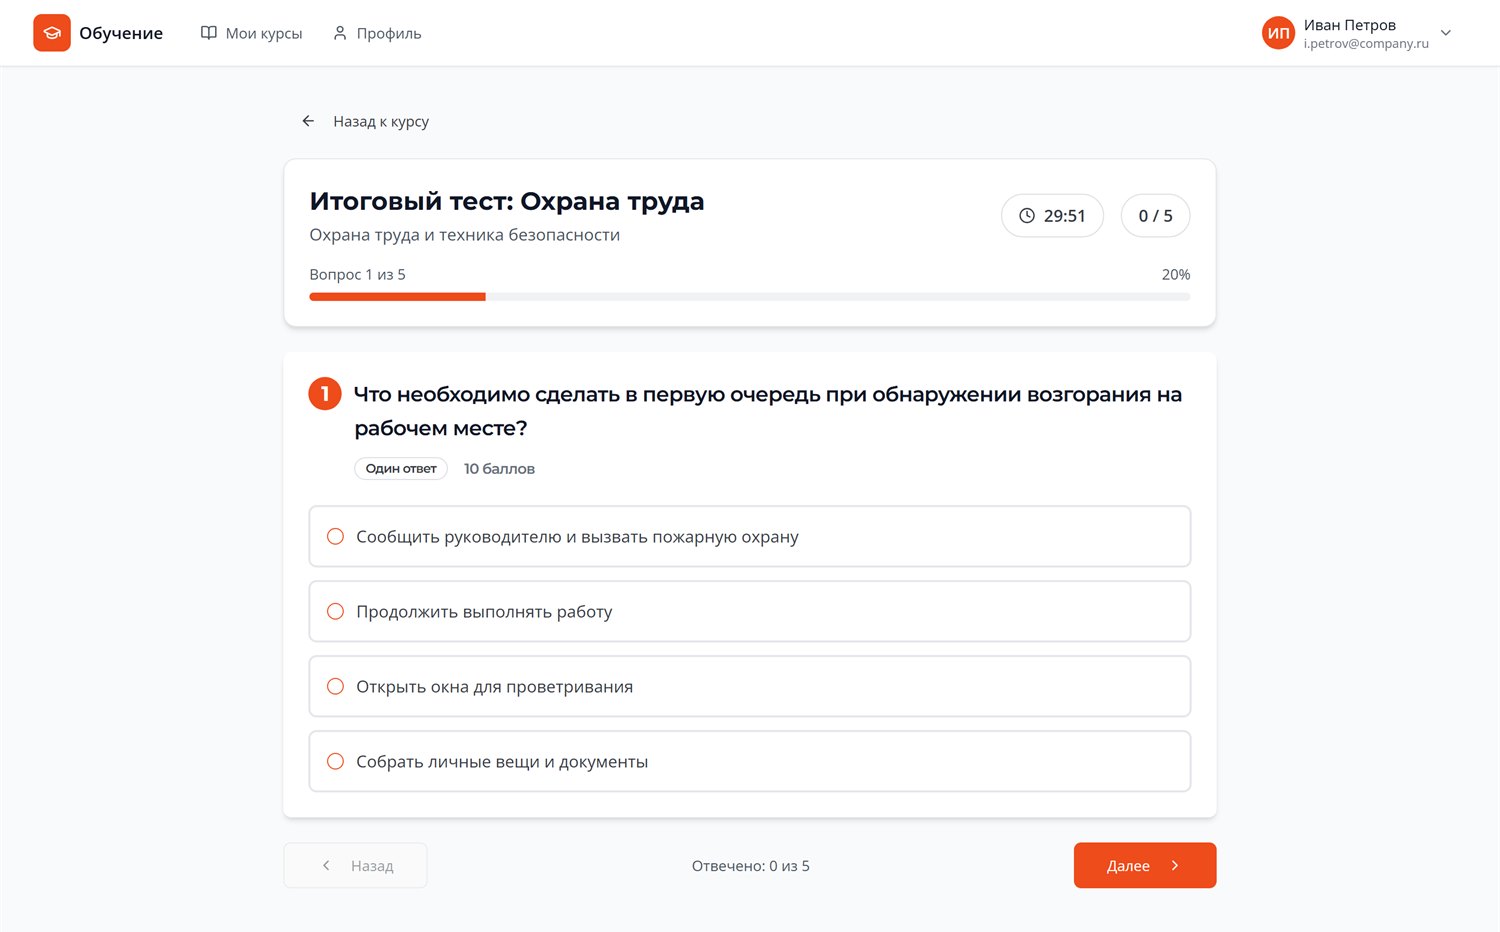Click the orange graduation cap logo
Viewport: 1500px width, 932px height.
pyautogui.click(x=52, y=33)
